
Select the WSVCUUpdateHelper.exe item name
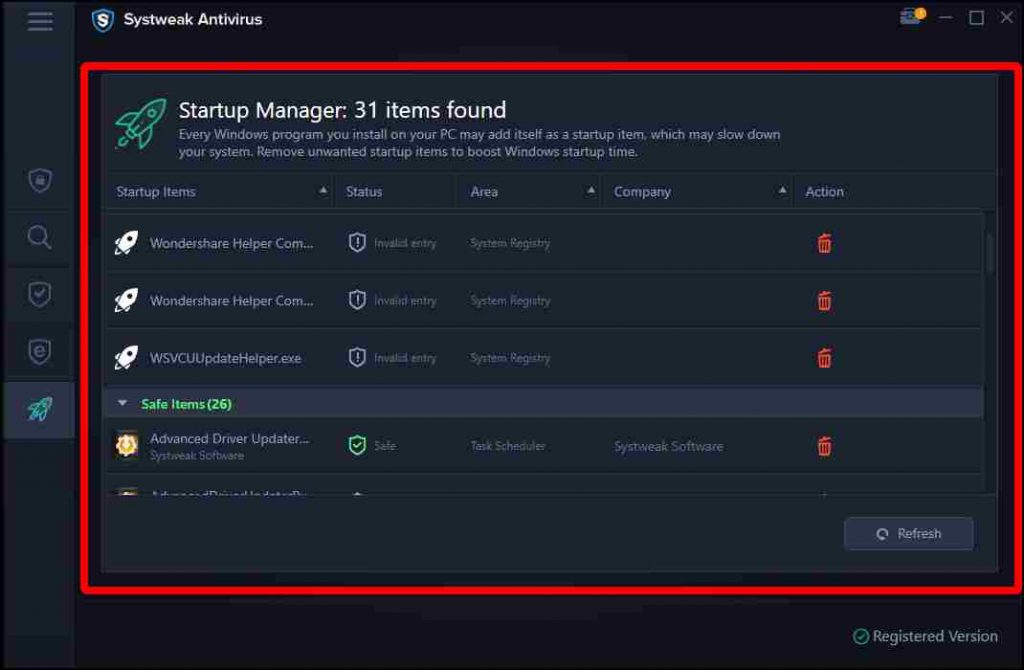coord(225,358)
